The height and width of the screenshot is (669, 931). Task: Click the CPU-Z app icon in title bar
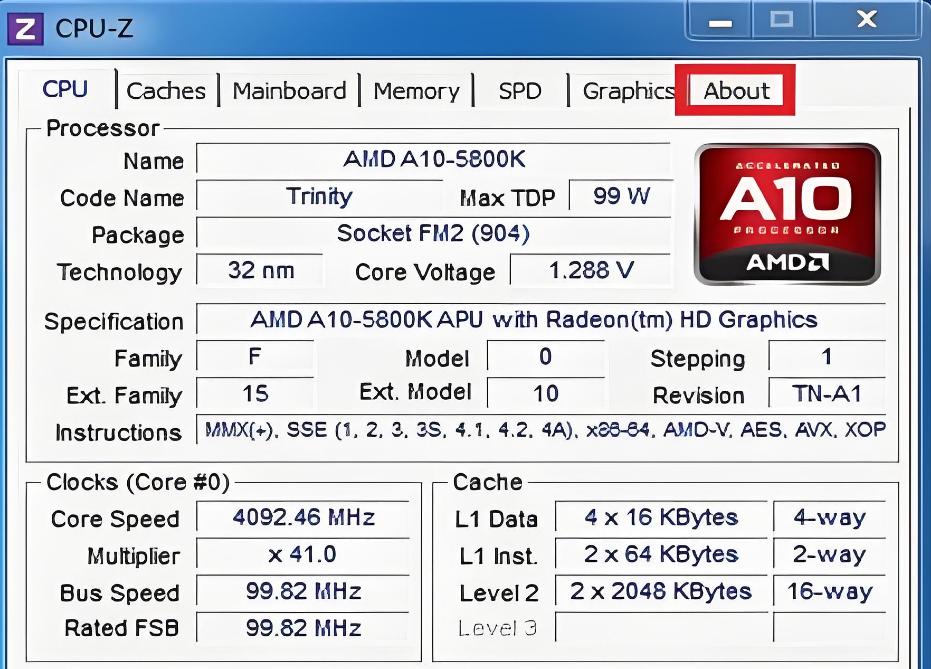(25, 30)
